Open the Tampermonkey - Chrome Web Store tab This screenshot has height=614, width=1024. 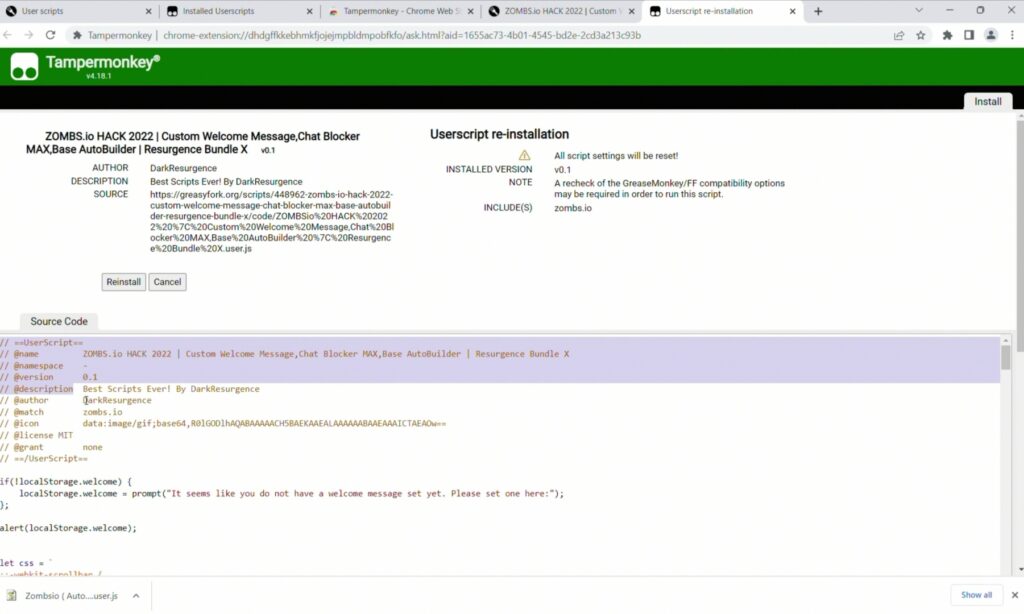[x=400, y=11]
